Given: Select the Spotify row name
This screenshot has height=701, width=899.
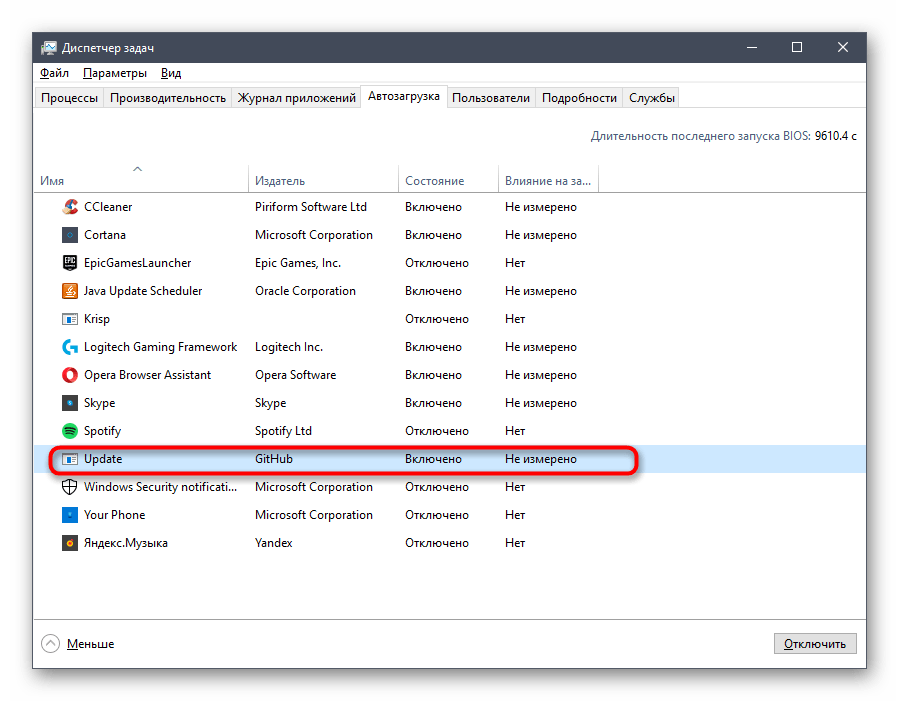Looking at the screenshot, I should point(103,431).
